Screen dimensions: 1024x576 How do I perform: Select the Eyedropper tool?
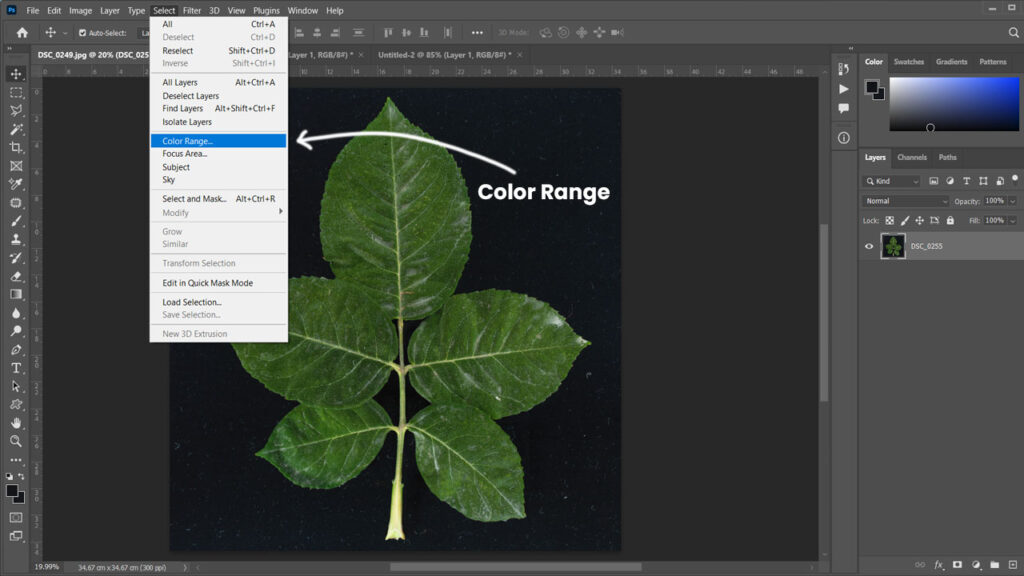pos(14,183)
